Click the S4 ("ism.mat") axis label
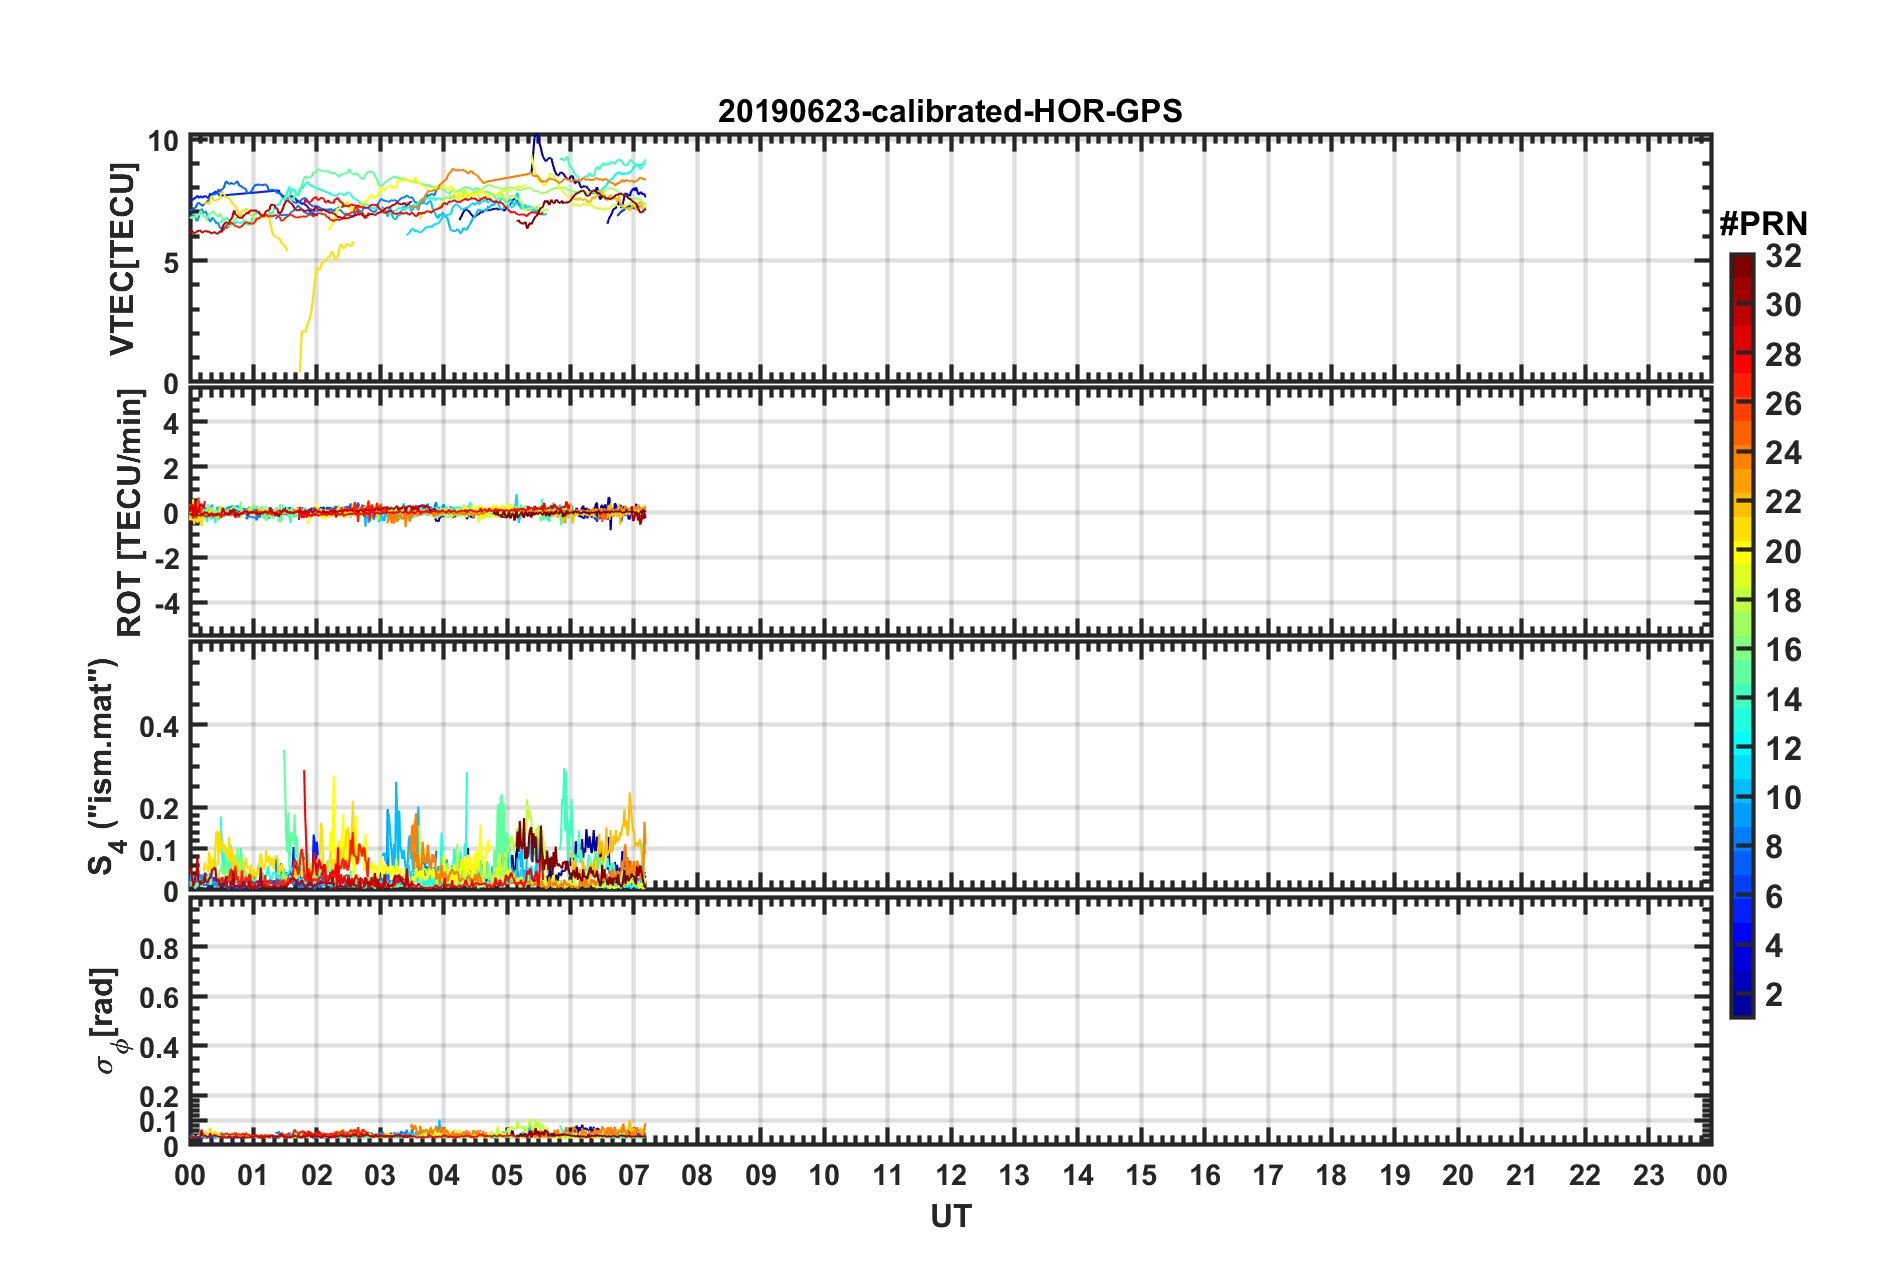 (104, 766)
